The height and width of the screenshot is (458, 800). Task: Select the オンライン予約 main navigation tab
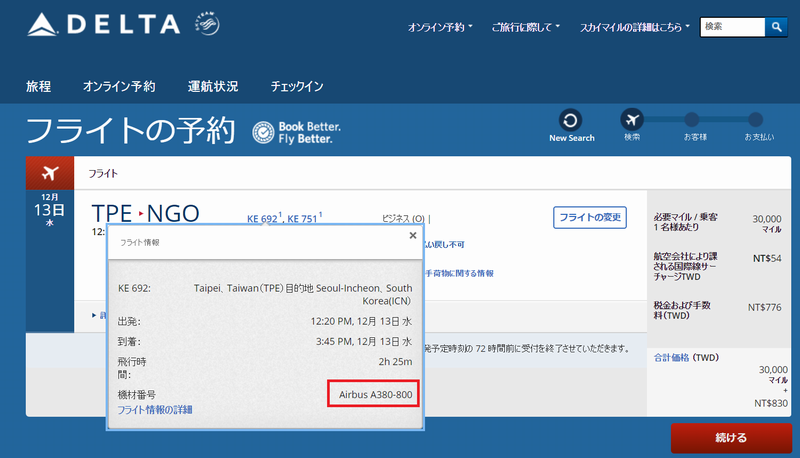point(119,86)
